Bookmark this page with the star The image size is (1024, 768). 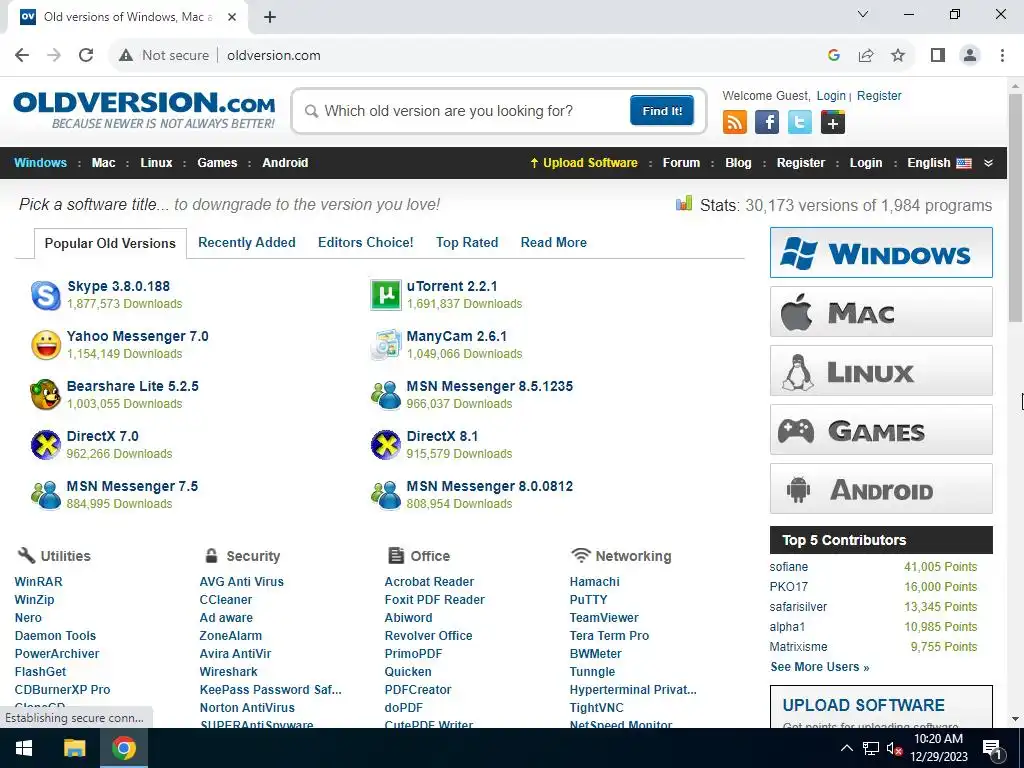coord(898,55)
